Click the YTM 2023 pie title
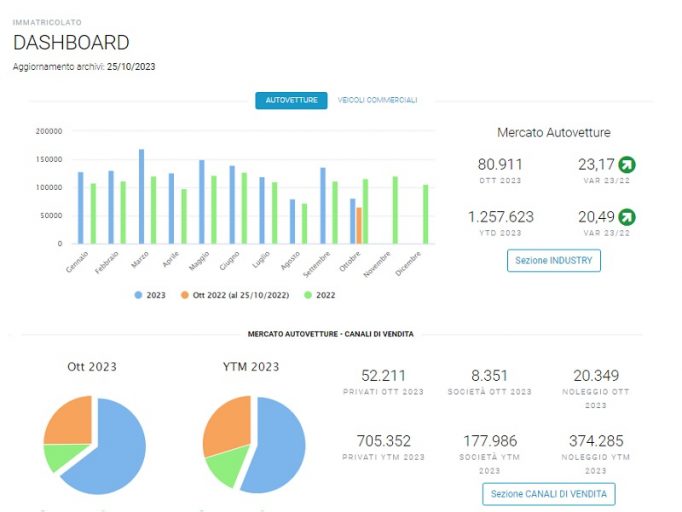The height and width of the screenshot is (512, 682). [251, 367]
